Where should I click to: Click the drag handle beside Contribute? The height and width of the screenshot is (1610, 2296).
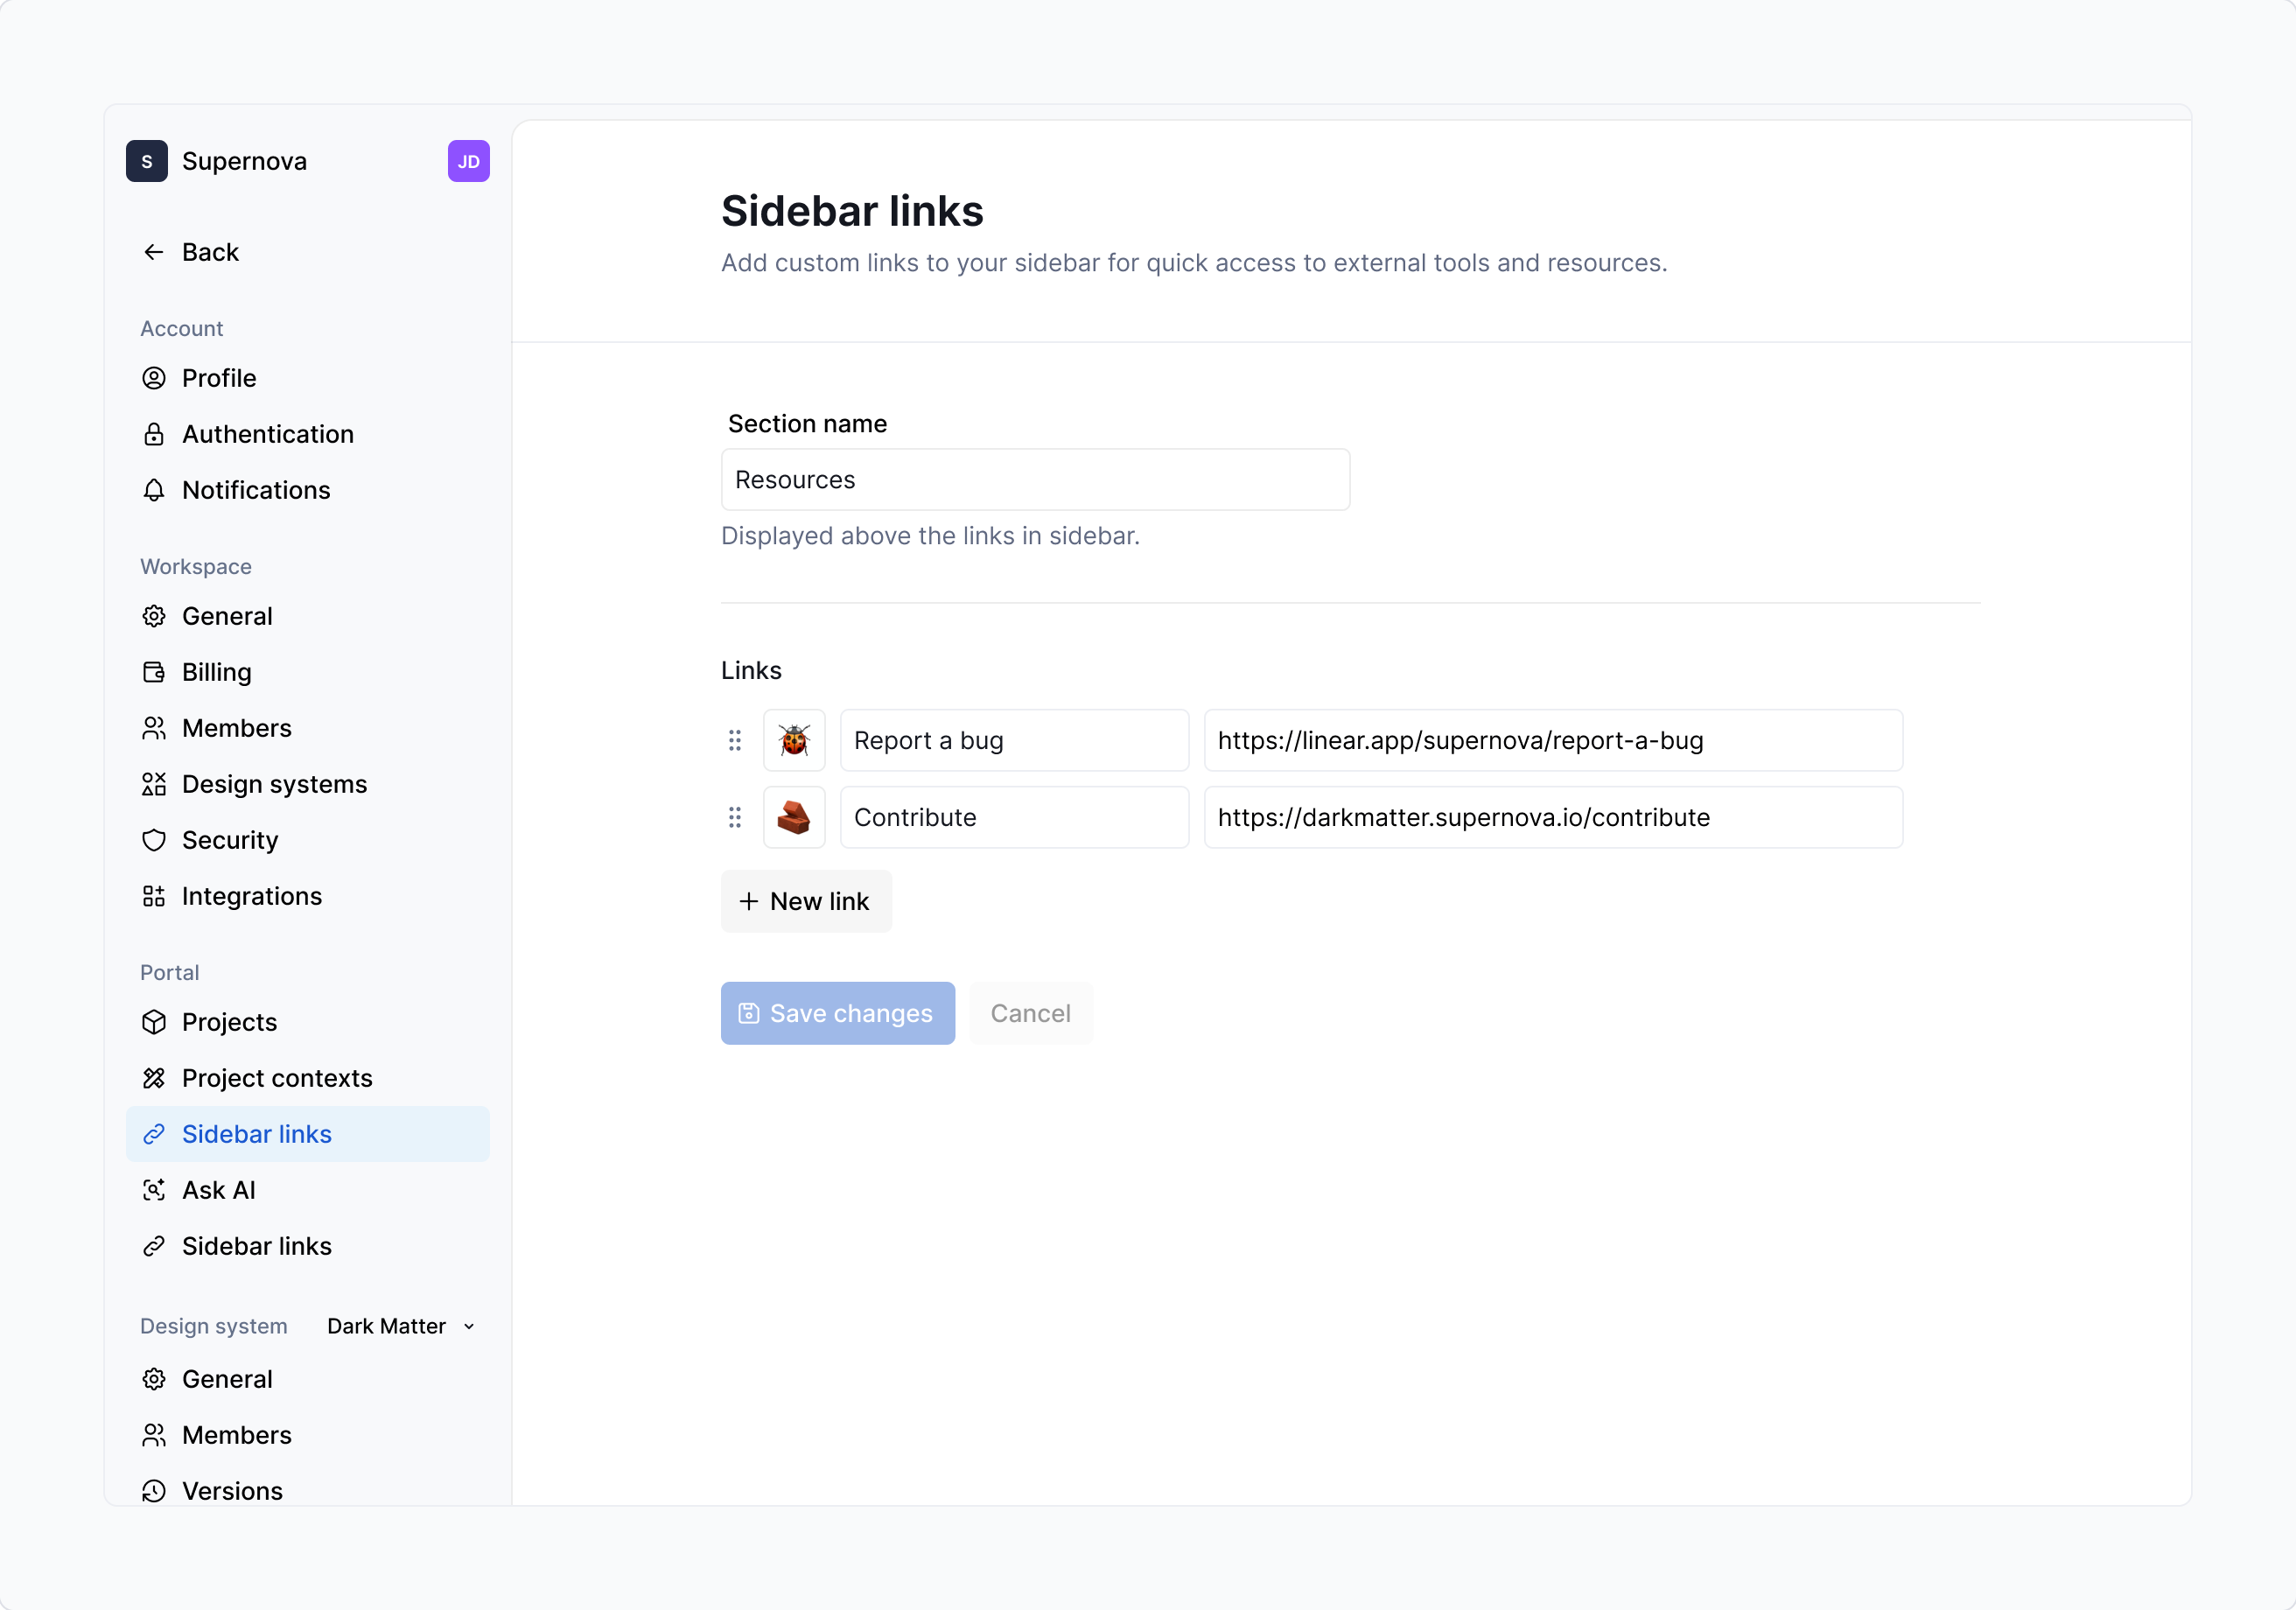coord(735,817)
